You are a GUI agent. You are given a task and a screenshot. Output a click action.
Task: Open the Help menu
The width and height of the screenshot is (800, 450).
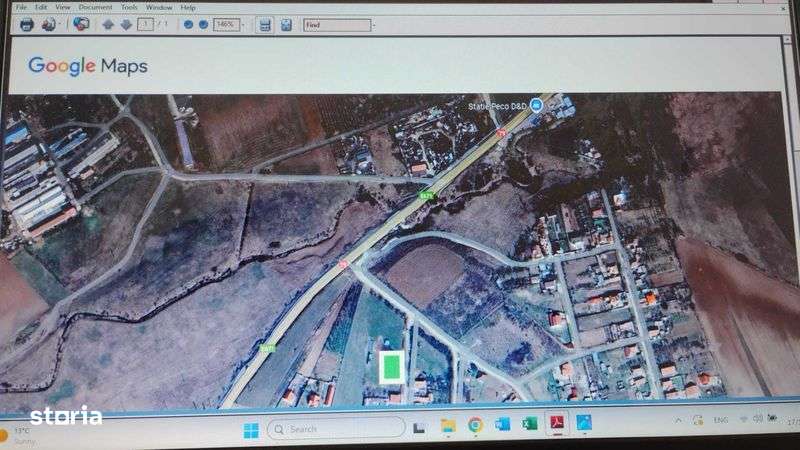pyautogui.click(x=188, y=8)
